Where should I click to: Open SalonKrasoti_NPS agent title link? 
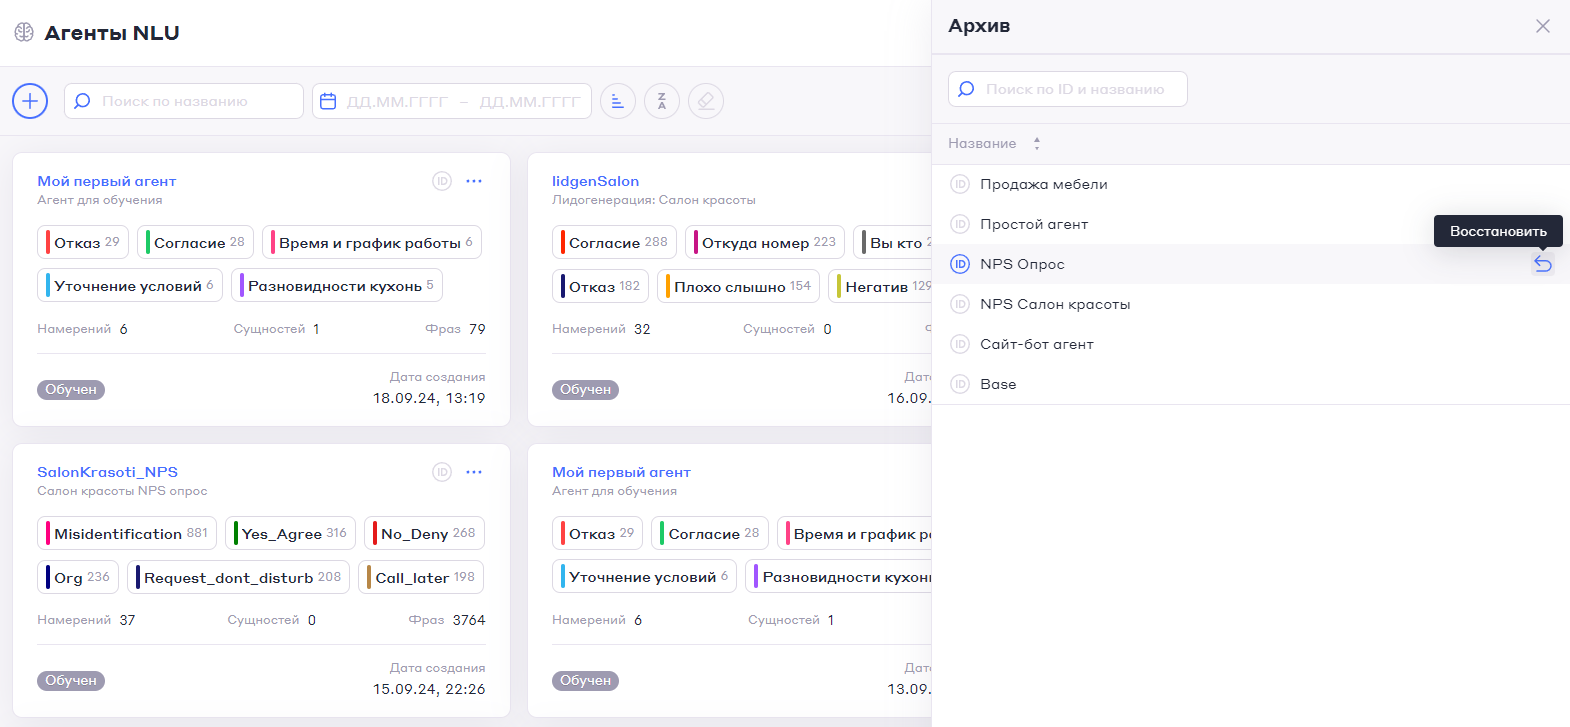click(x=107, y=472)
